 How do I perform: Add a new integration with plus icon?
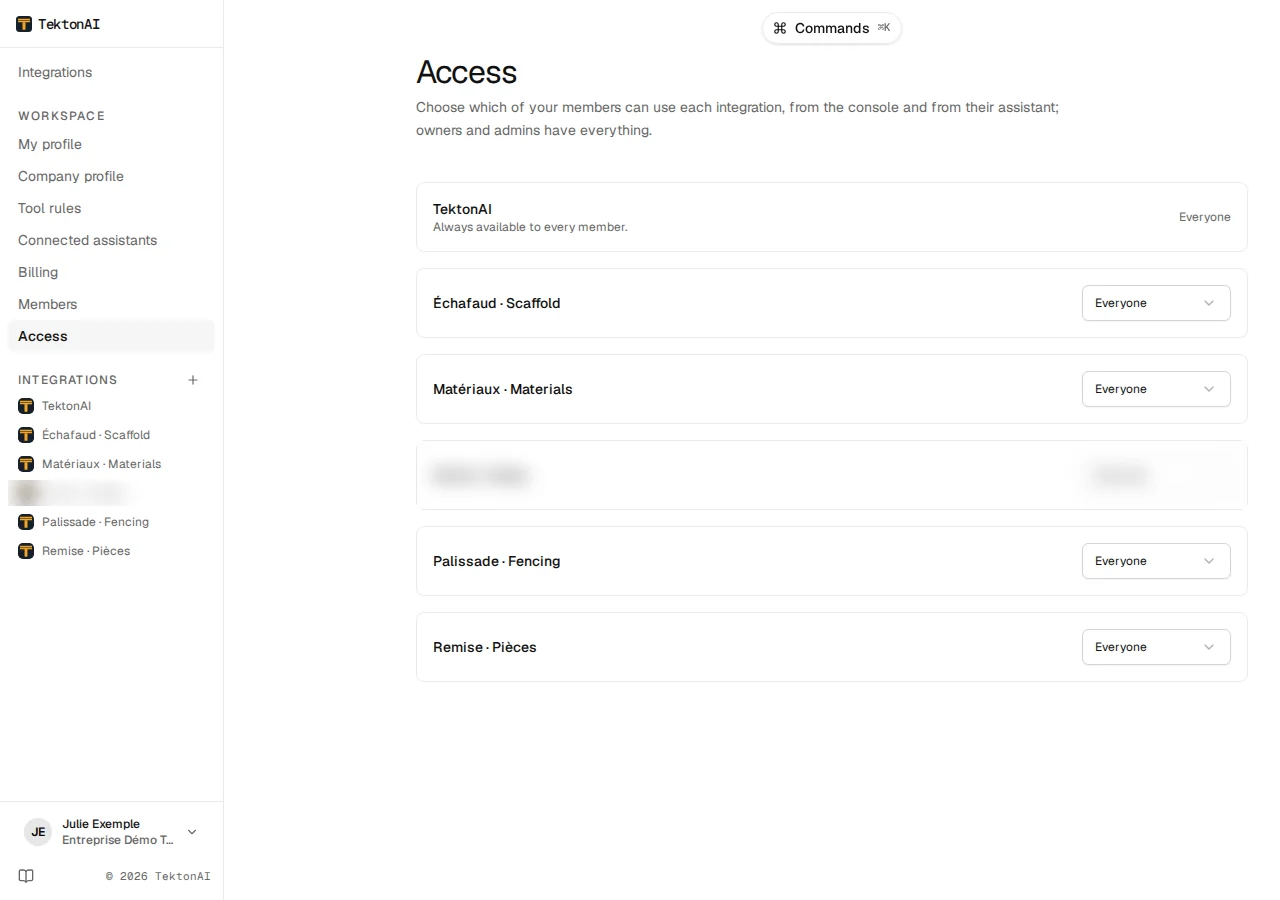tap(193, 380)
